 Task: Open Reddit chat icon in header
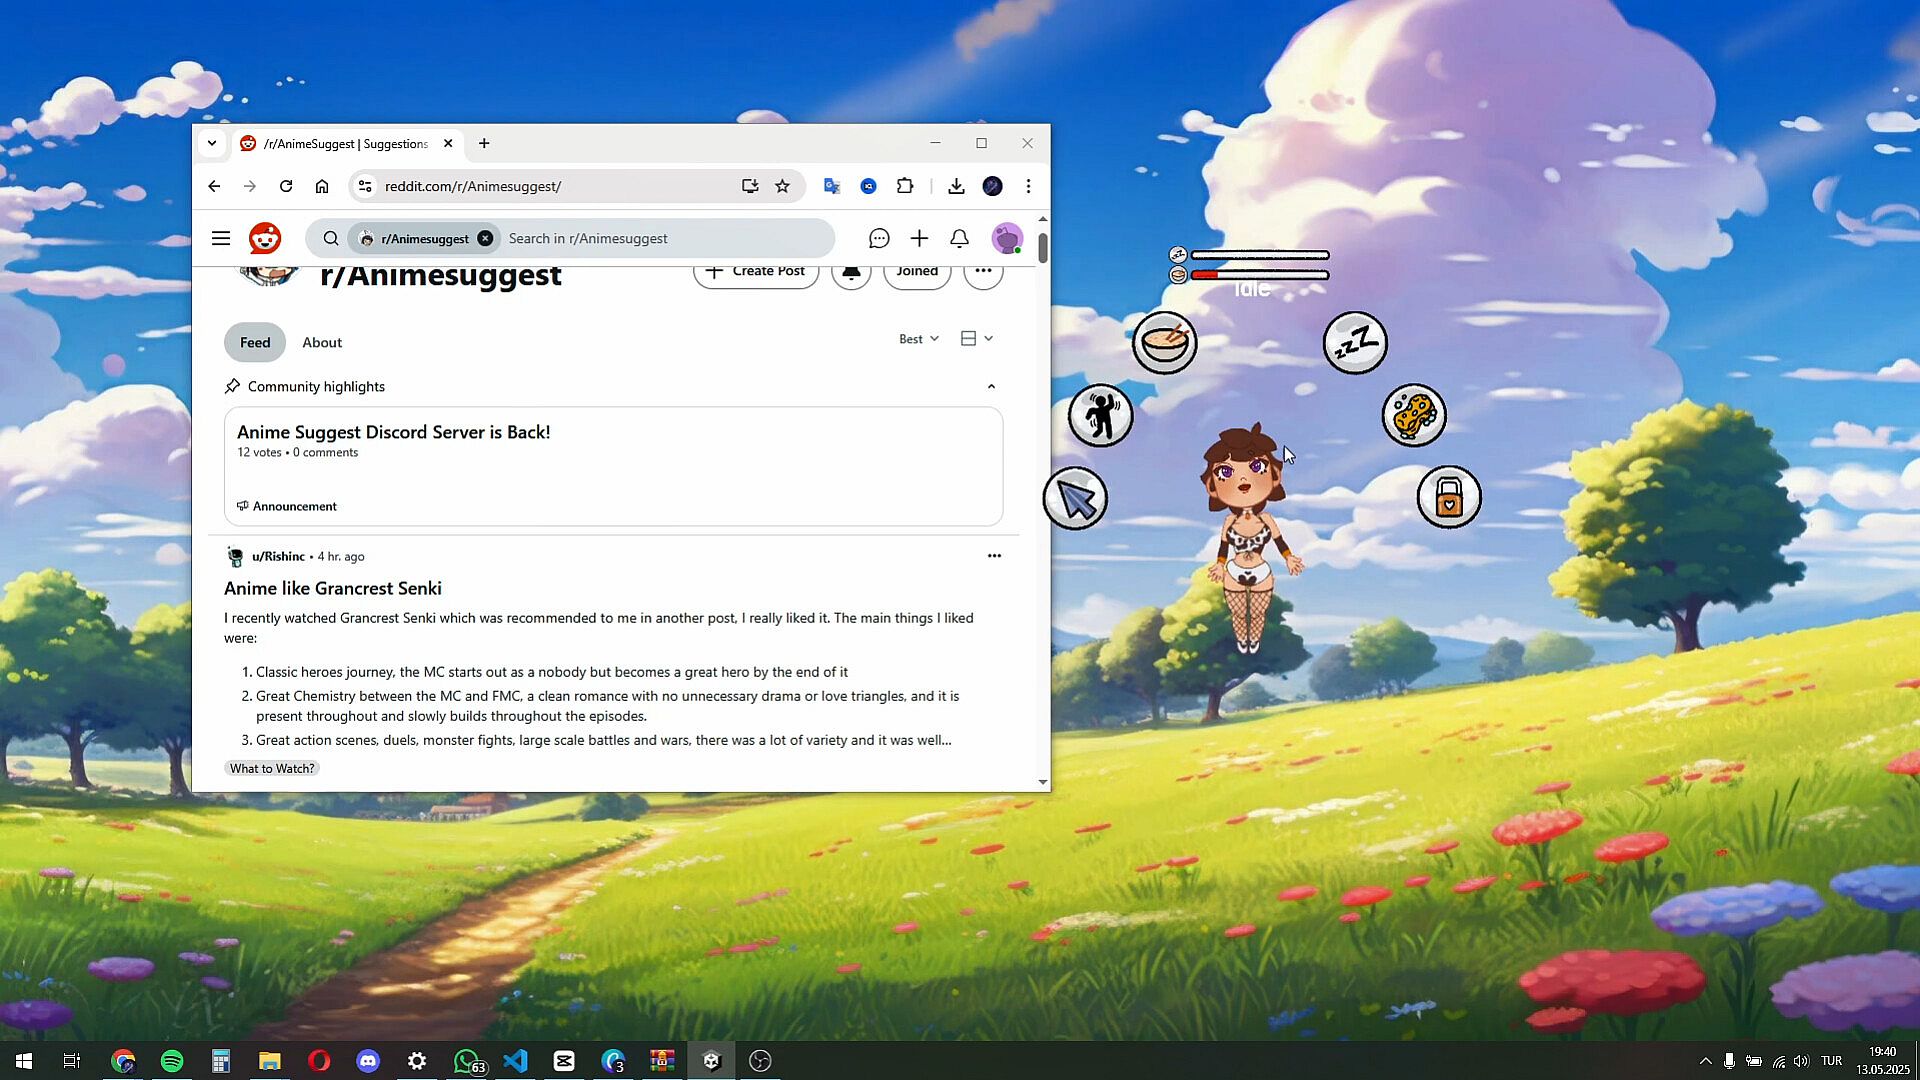pyautogui.click(x=879, y=238)
